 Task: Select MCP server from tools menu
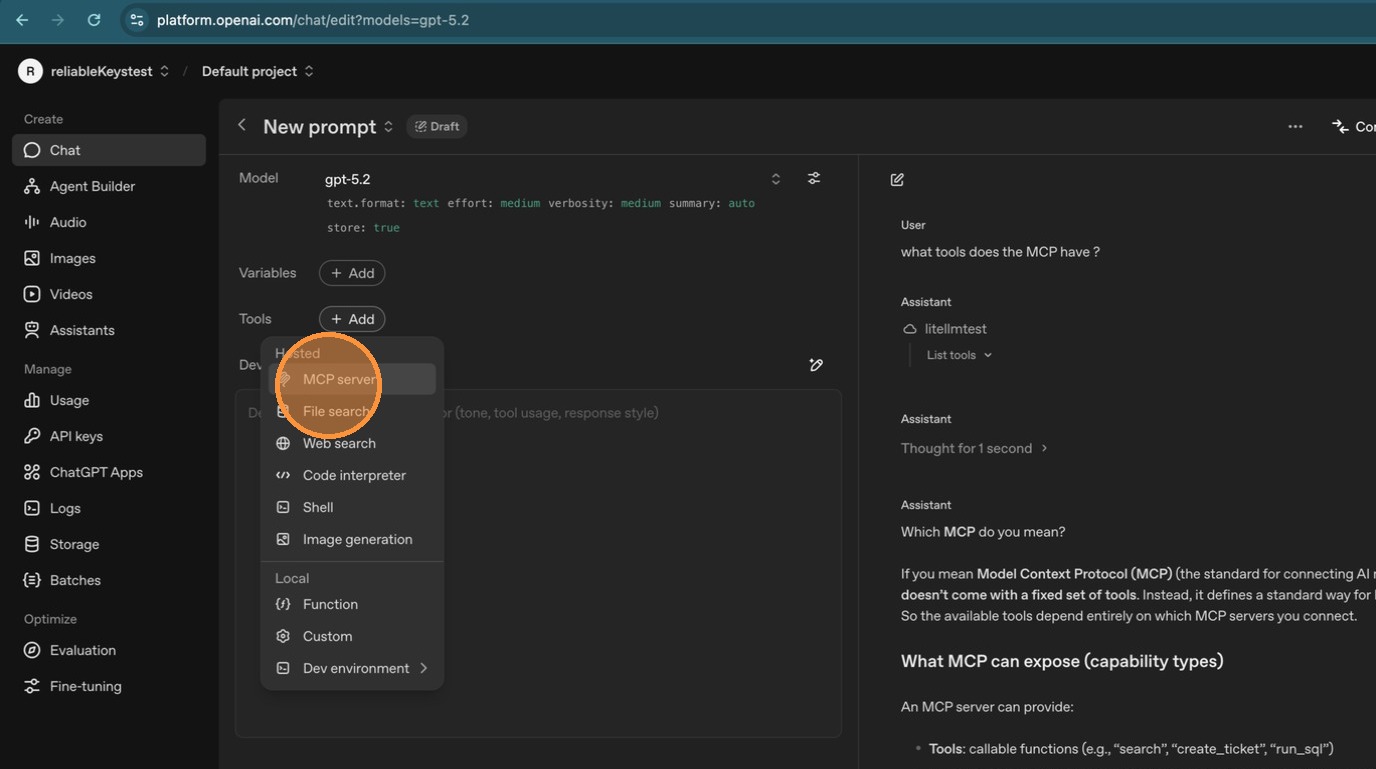point(352,379)
